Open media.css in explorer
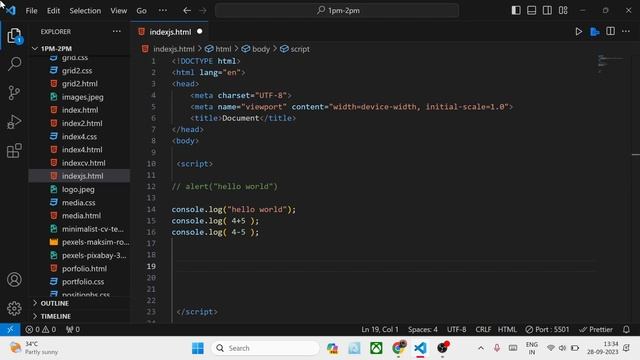Image resolution: width=640 pixels, height=360 pixels. [x=78, y=202]
